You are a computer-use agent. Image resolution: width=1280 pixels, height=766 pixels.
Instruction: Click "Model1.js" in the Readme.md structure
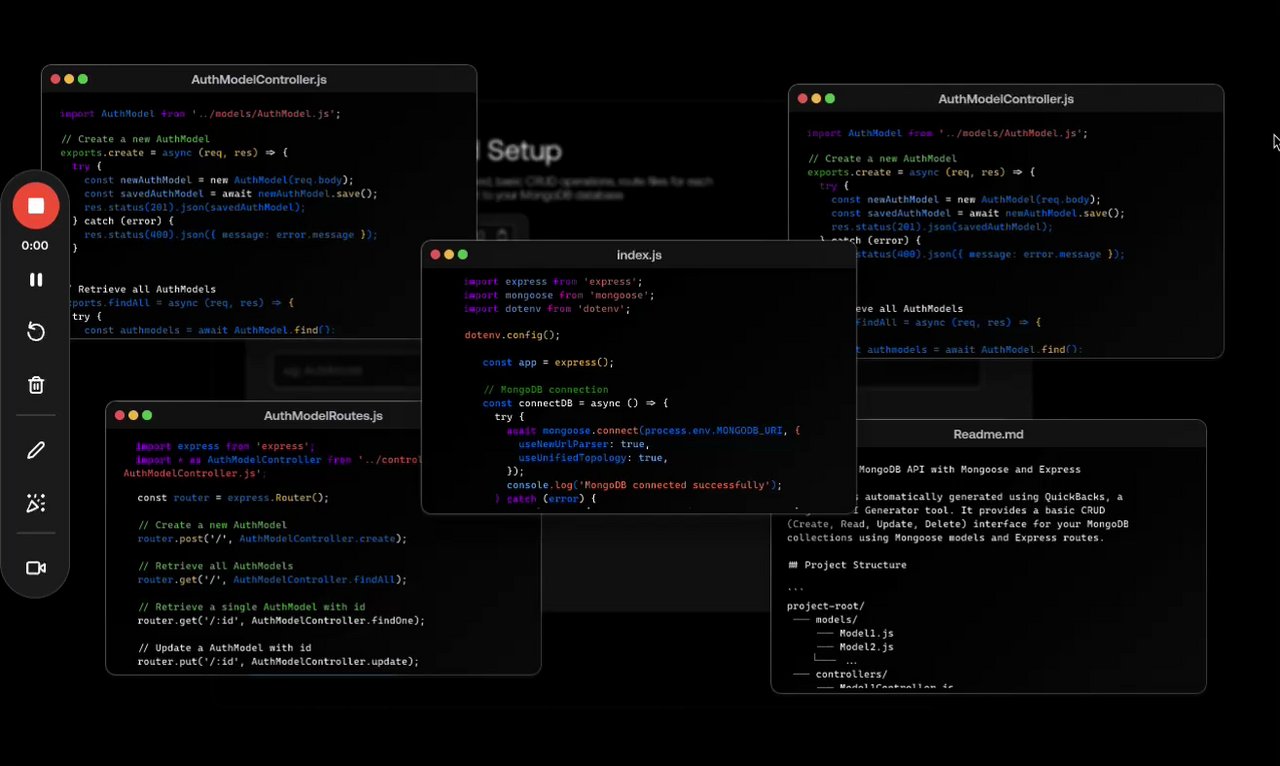coord(866,633)
